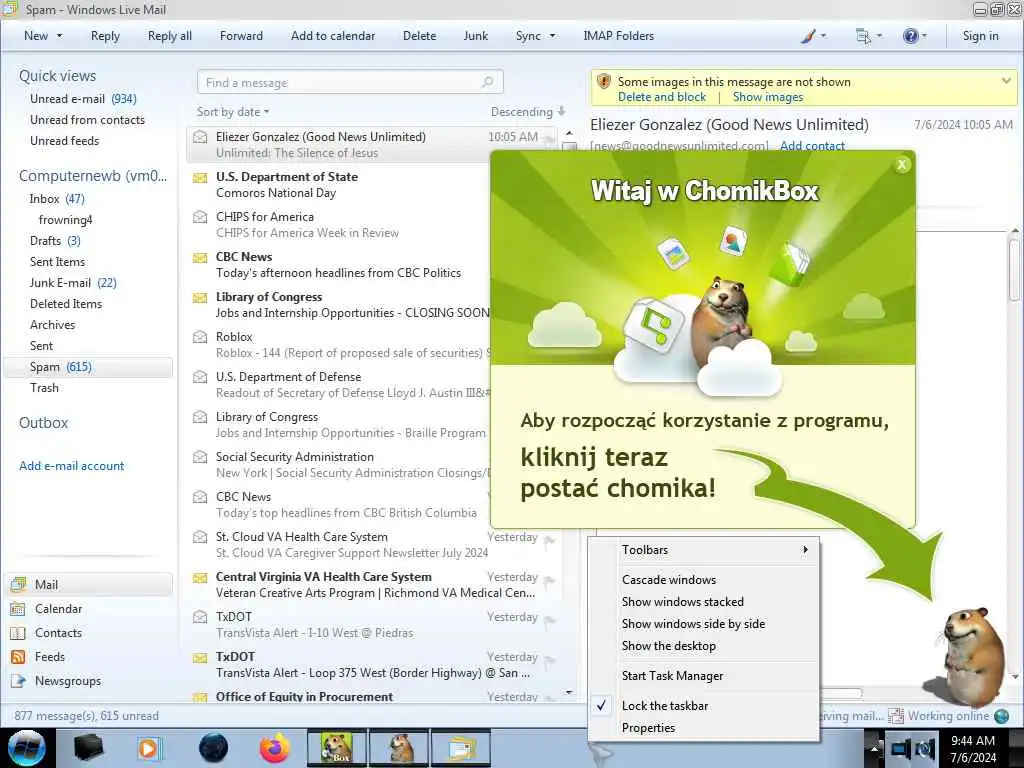Mark message as Junk

pyautogui.click(x=475, y=36)
